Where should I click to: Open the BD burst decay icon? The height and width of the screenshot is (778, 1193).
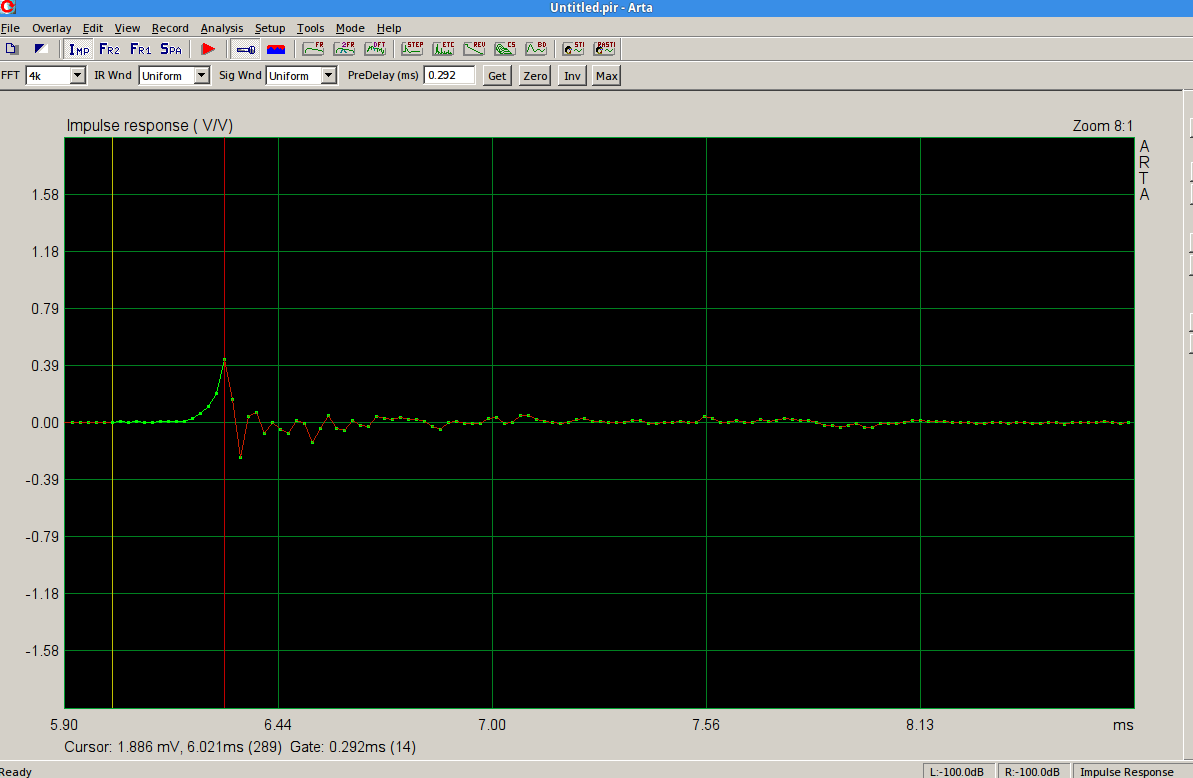pos(536,49)
